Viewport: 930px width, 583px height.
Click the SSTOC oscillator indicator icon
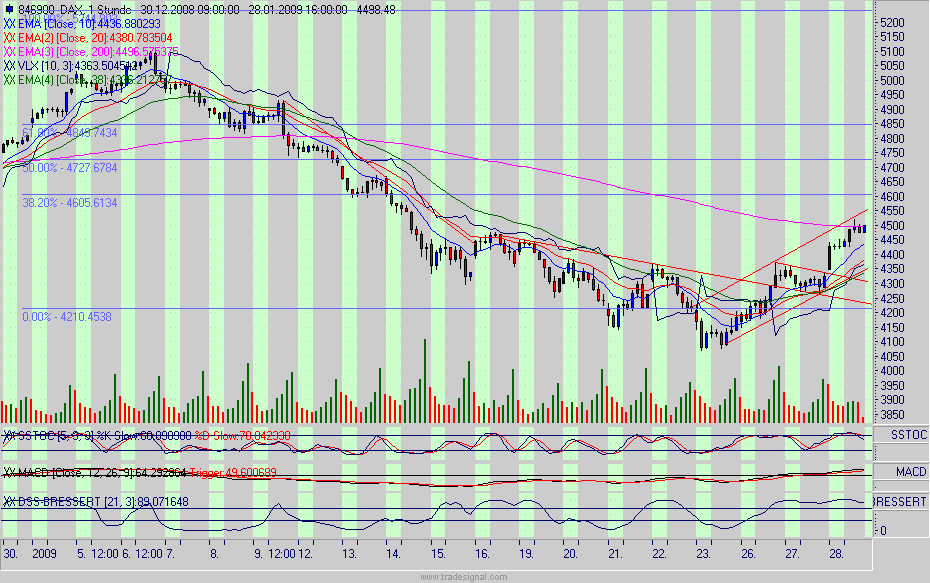click(8, 434)
